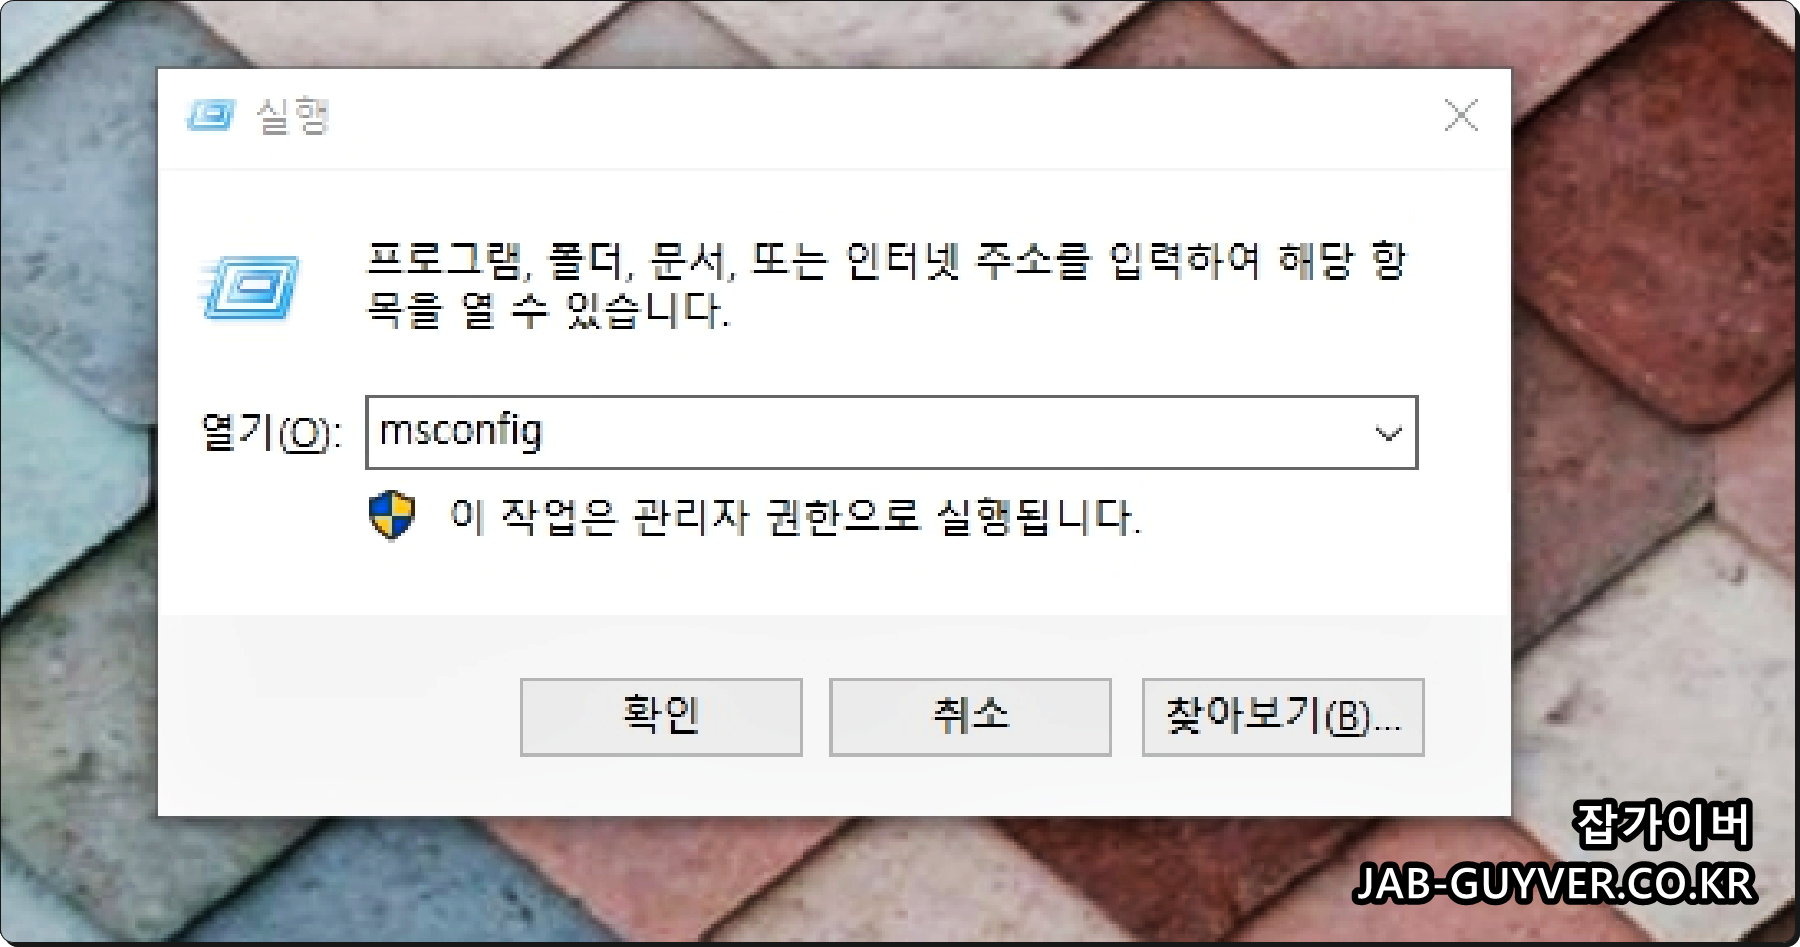Open file browser via 찾아보기(B)... button
The height and width of the screenshot is (947, 1800).
[1283, 717]
